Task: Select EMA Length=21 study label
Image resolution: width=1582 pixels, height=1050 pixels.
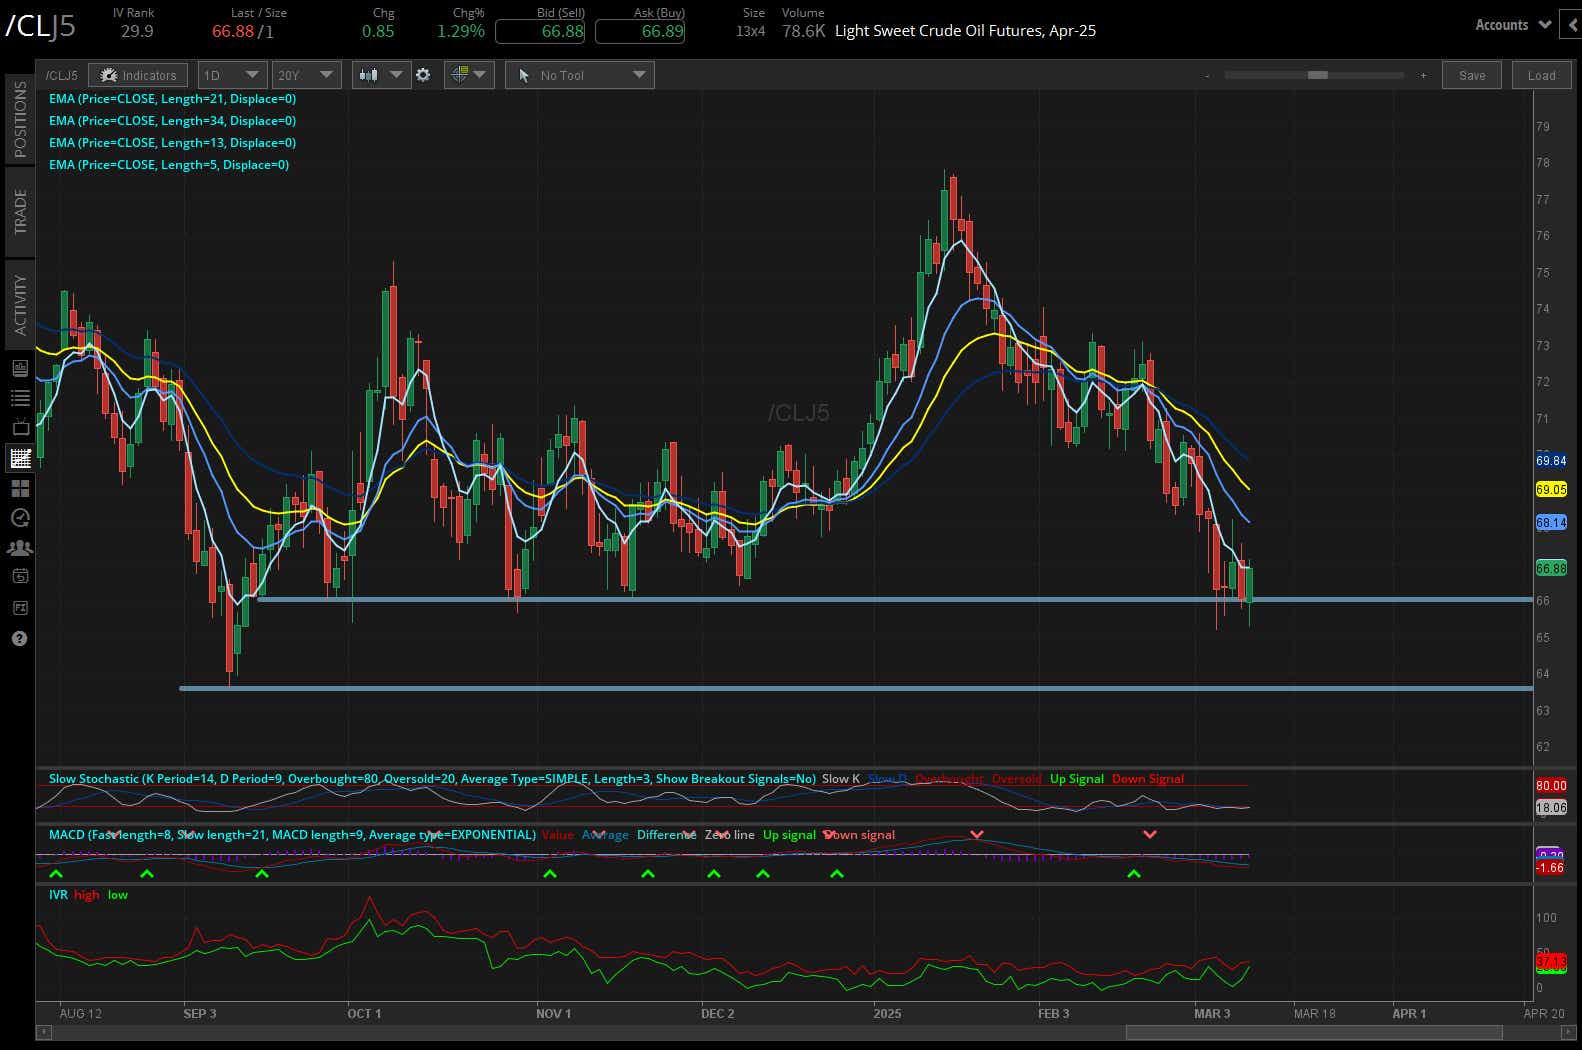Action: coord(172,99)
